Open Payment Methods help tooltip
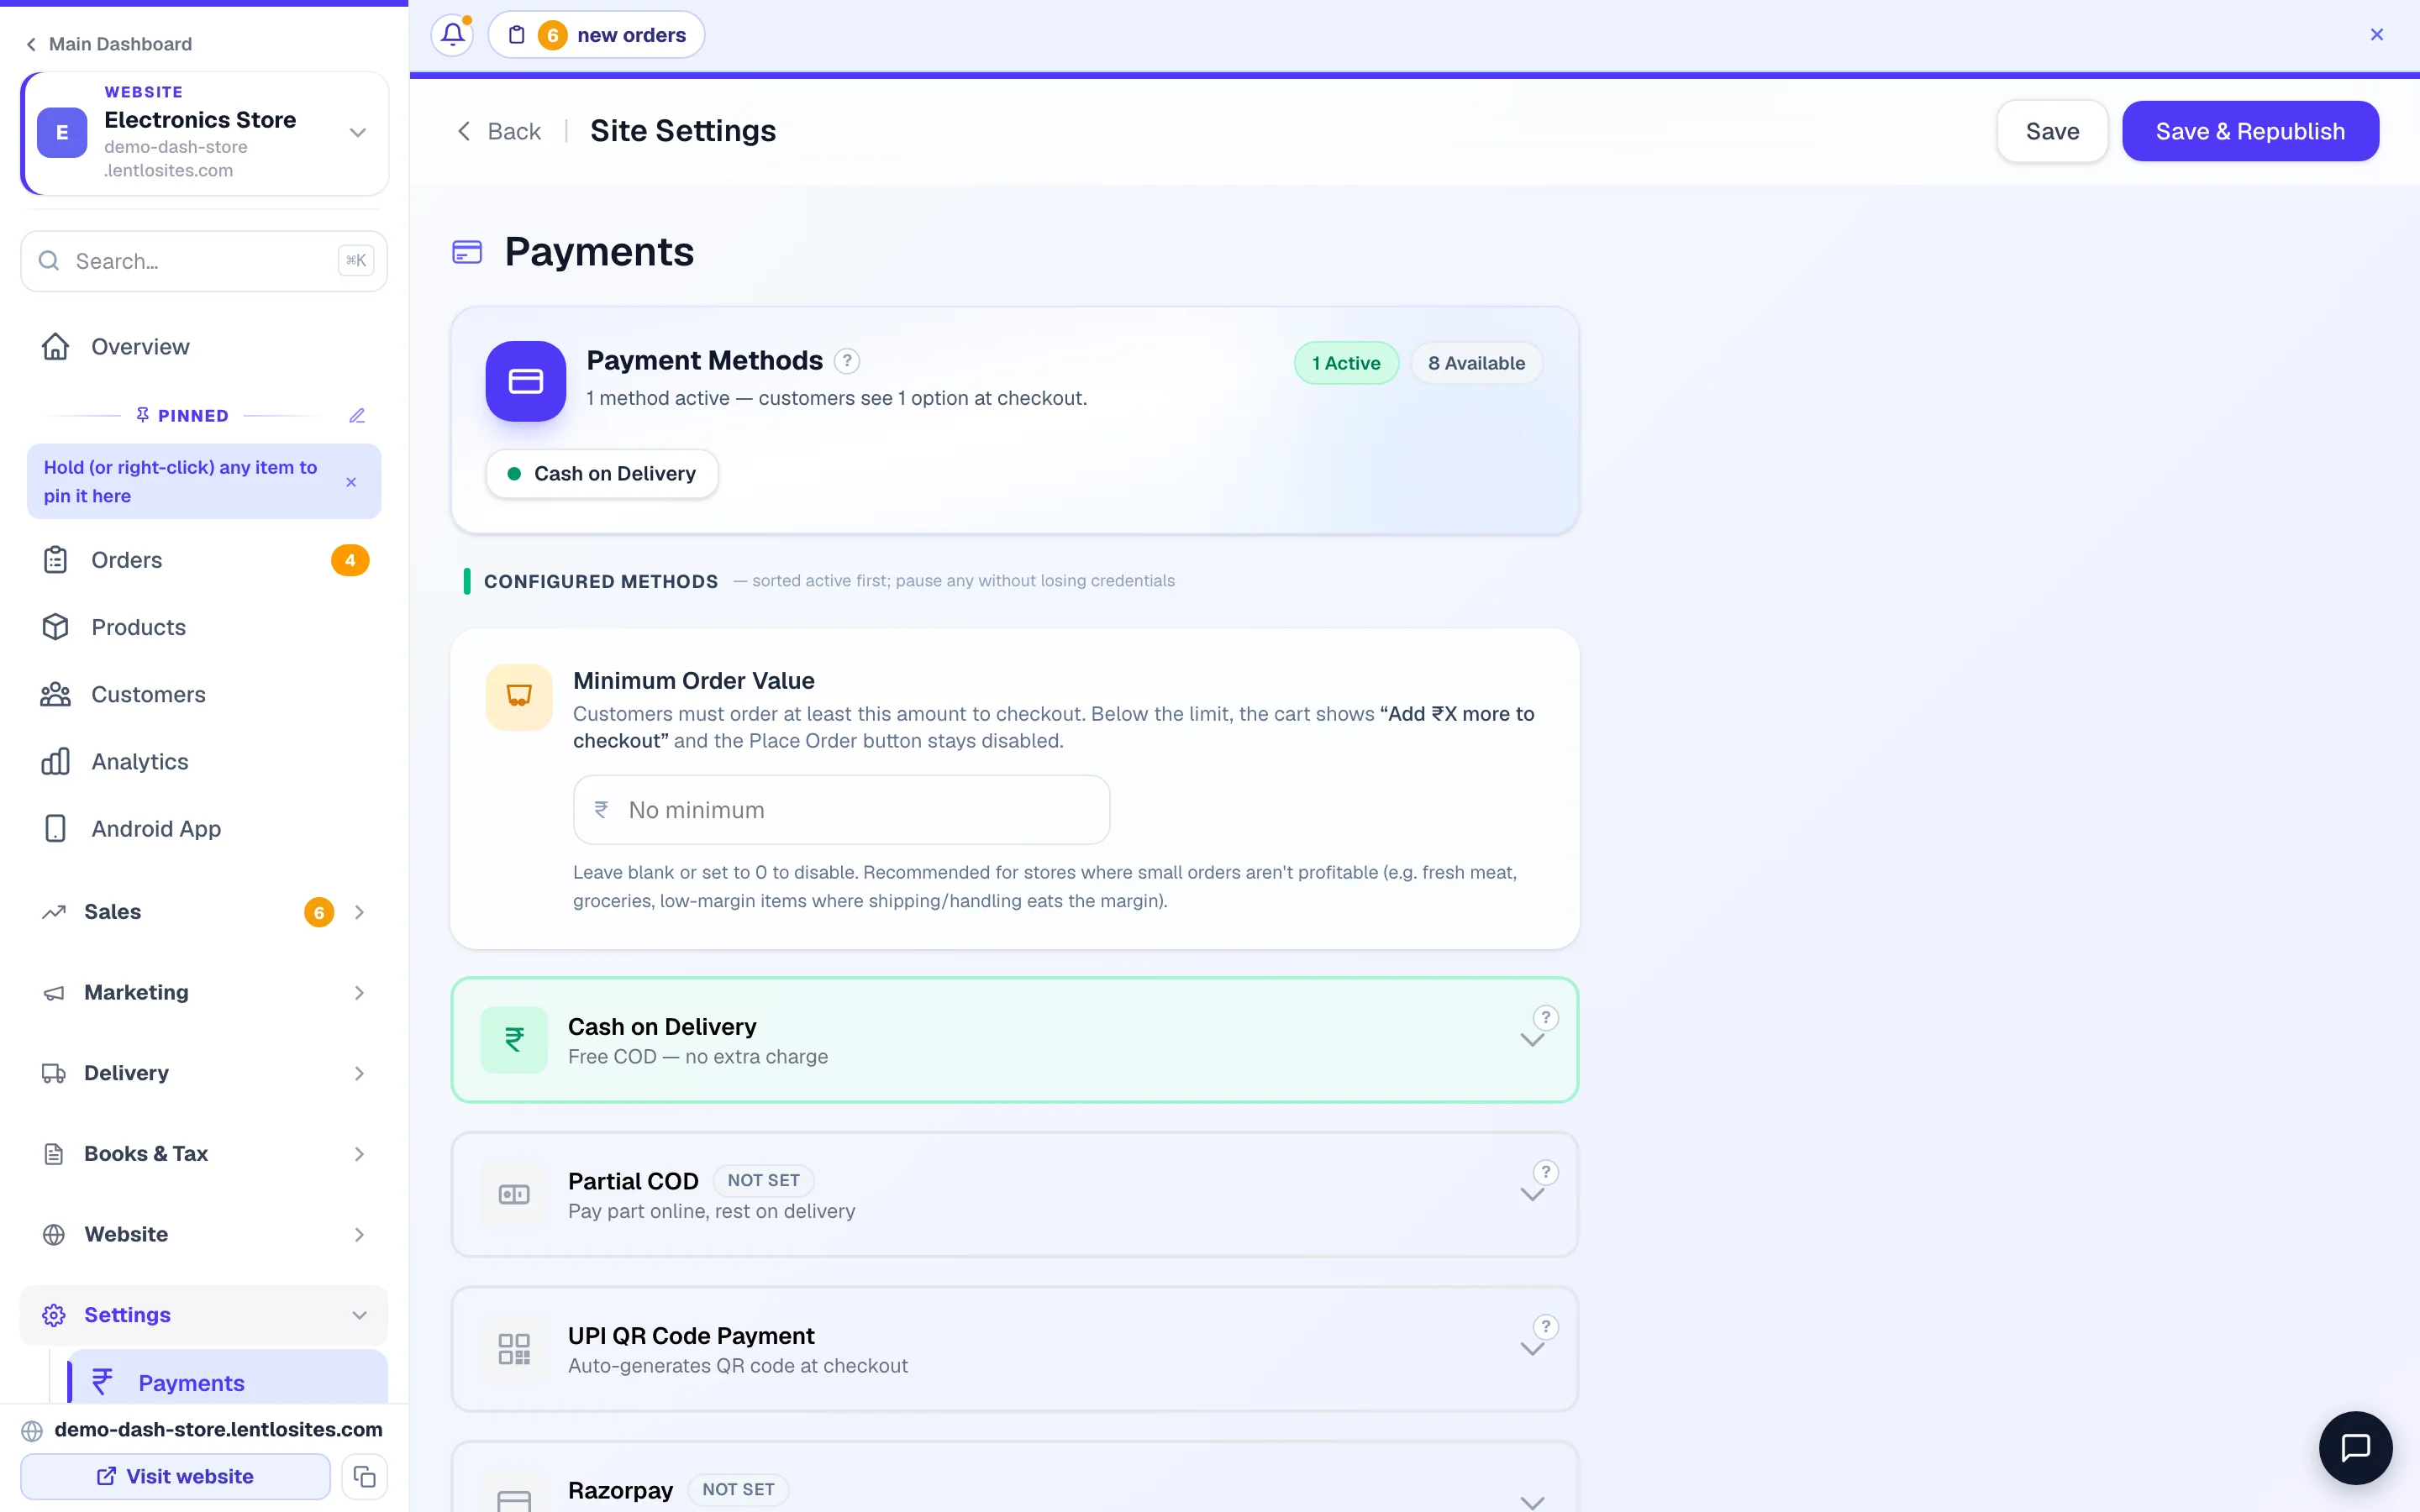The height and width of the screenshot is (1512, 2420). click(847, 361)
